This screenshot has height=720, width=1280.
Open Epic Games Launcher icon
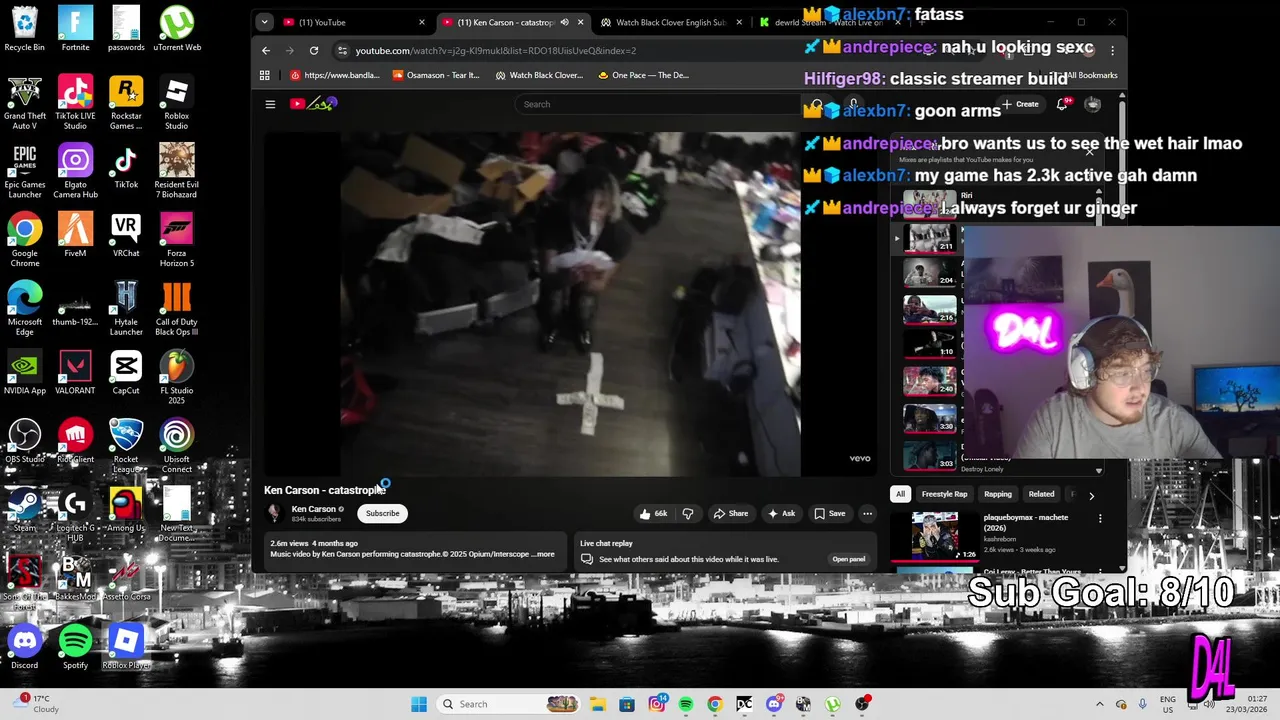25,171
